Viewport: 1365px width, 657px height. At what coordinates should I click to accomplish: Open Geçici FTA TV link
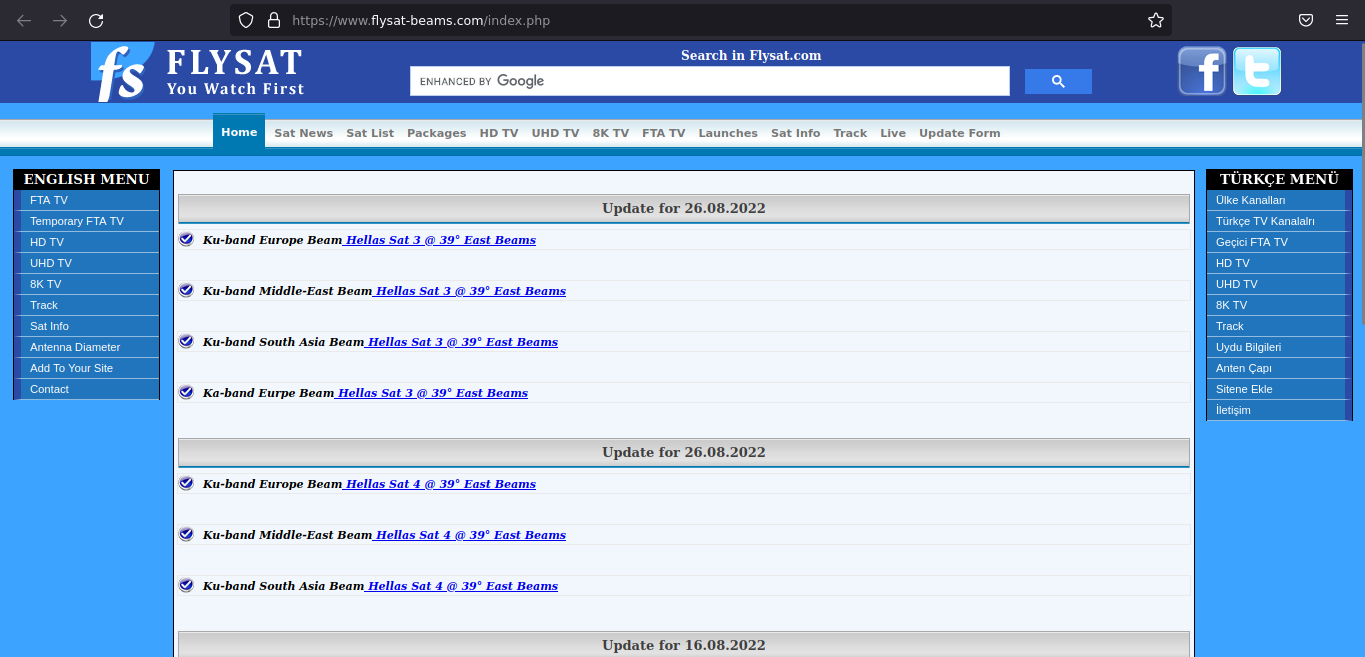(1279, 242)
